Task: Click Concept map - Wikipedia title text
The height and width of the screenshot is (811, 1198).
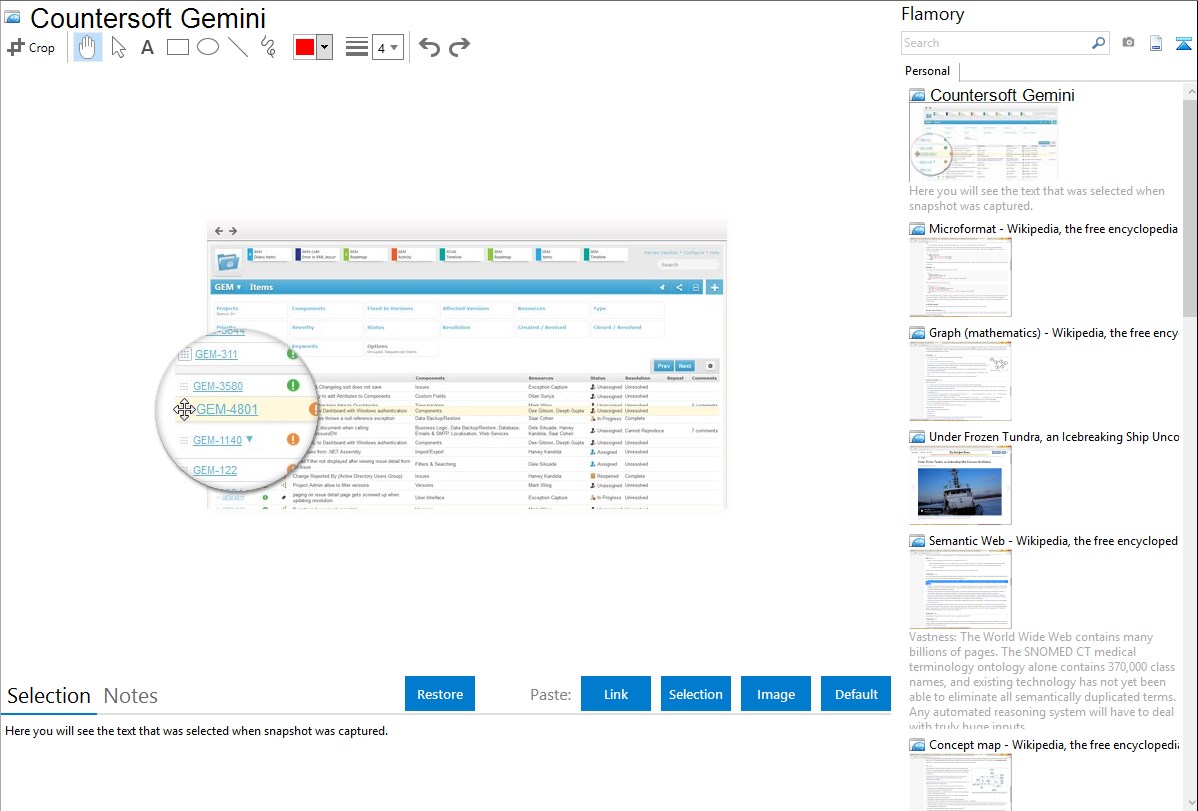Action: pos(1054,744)
